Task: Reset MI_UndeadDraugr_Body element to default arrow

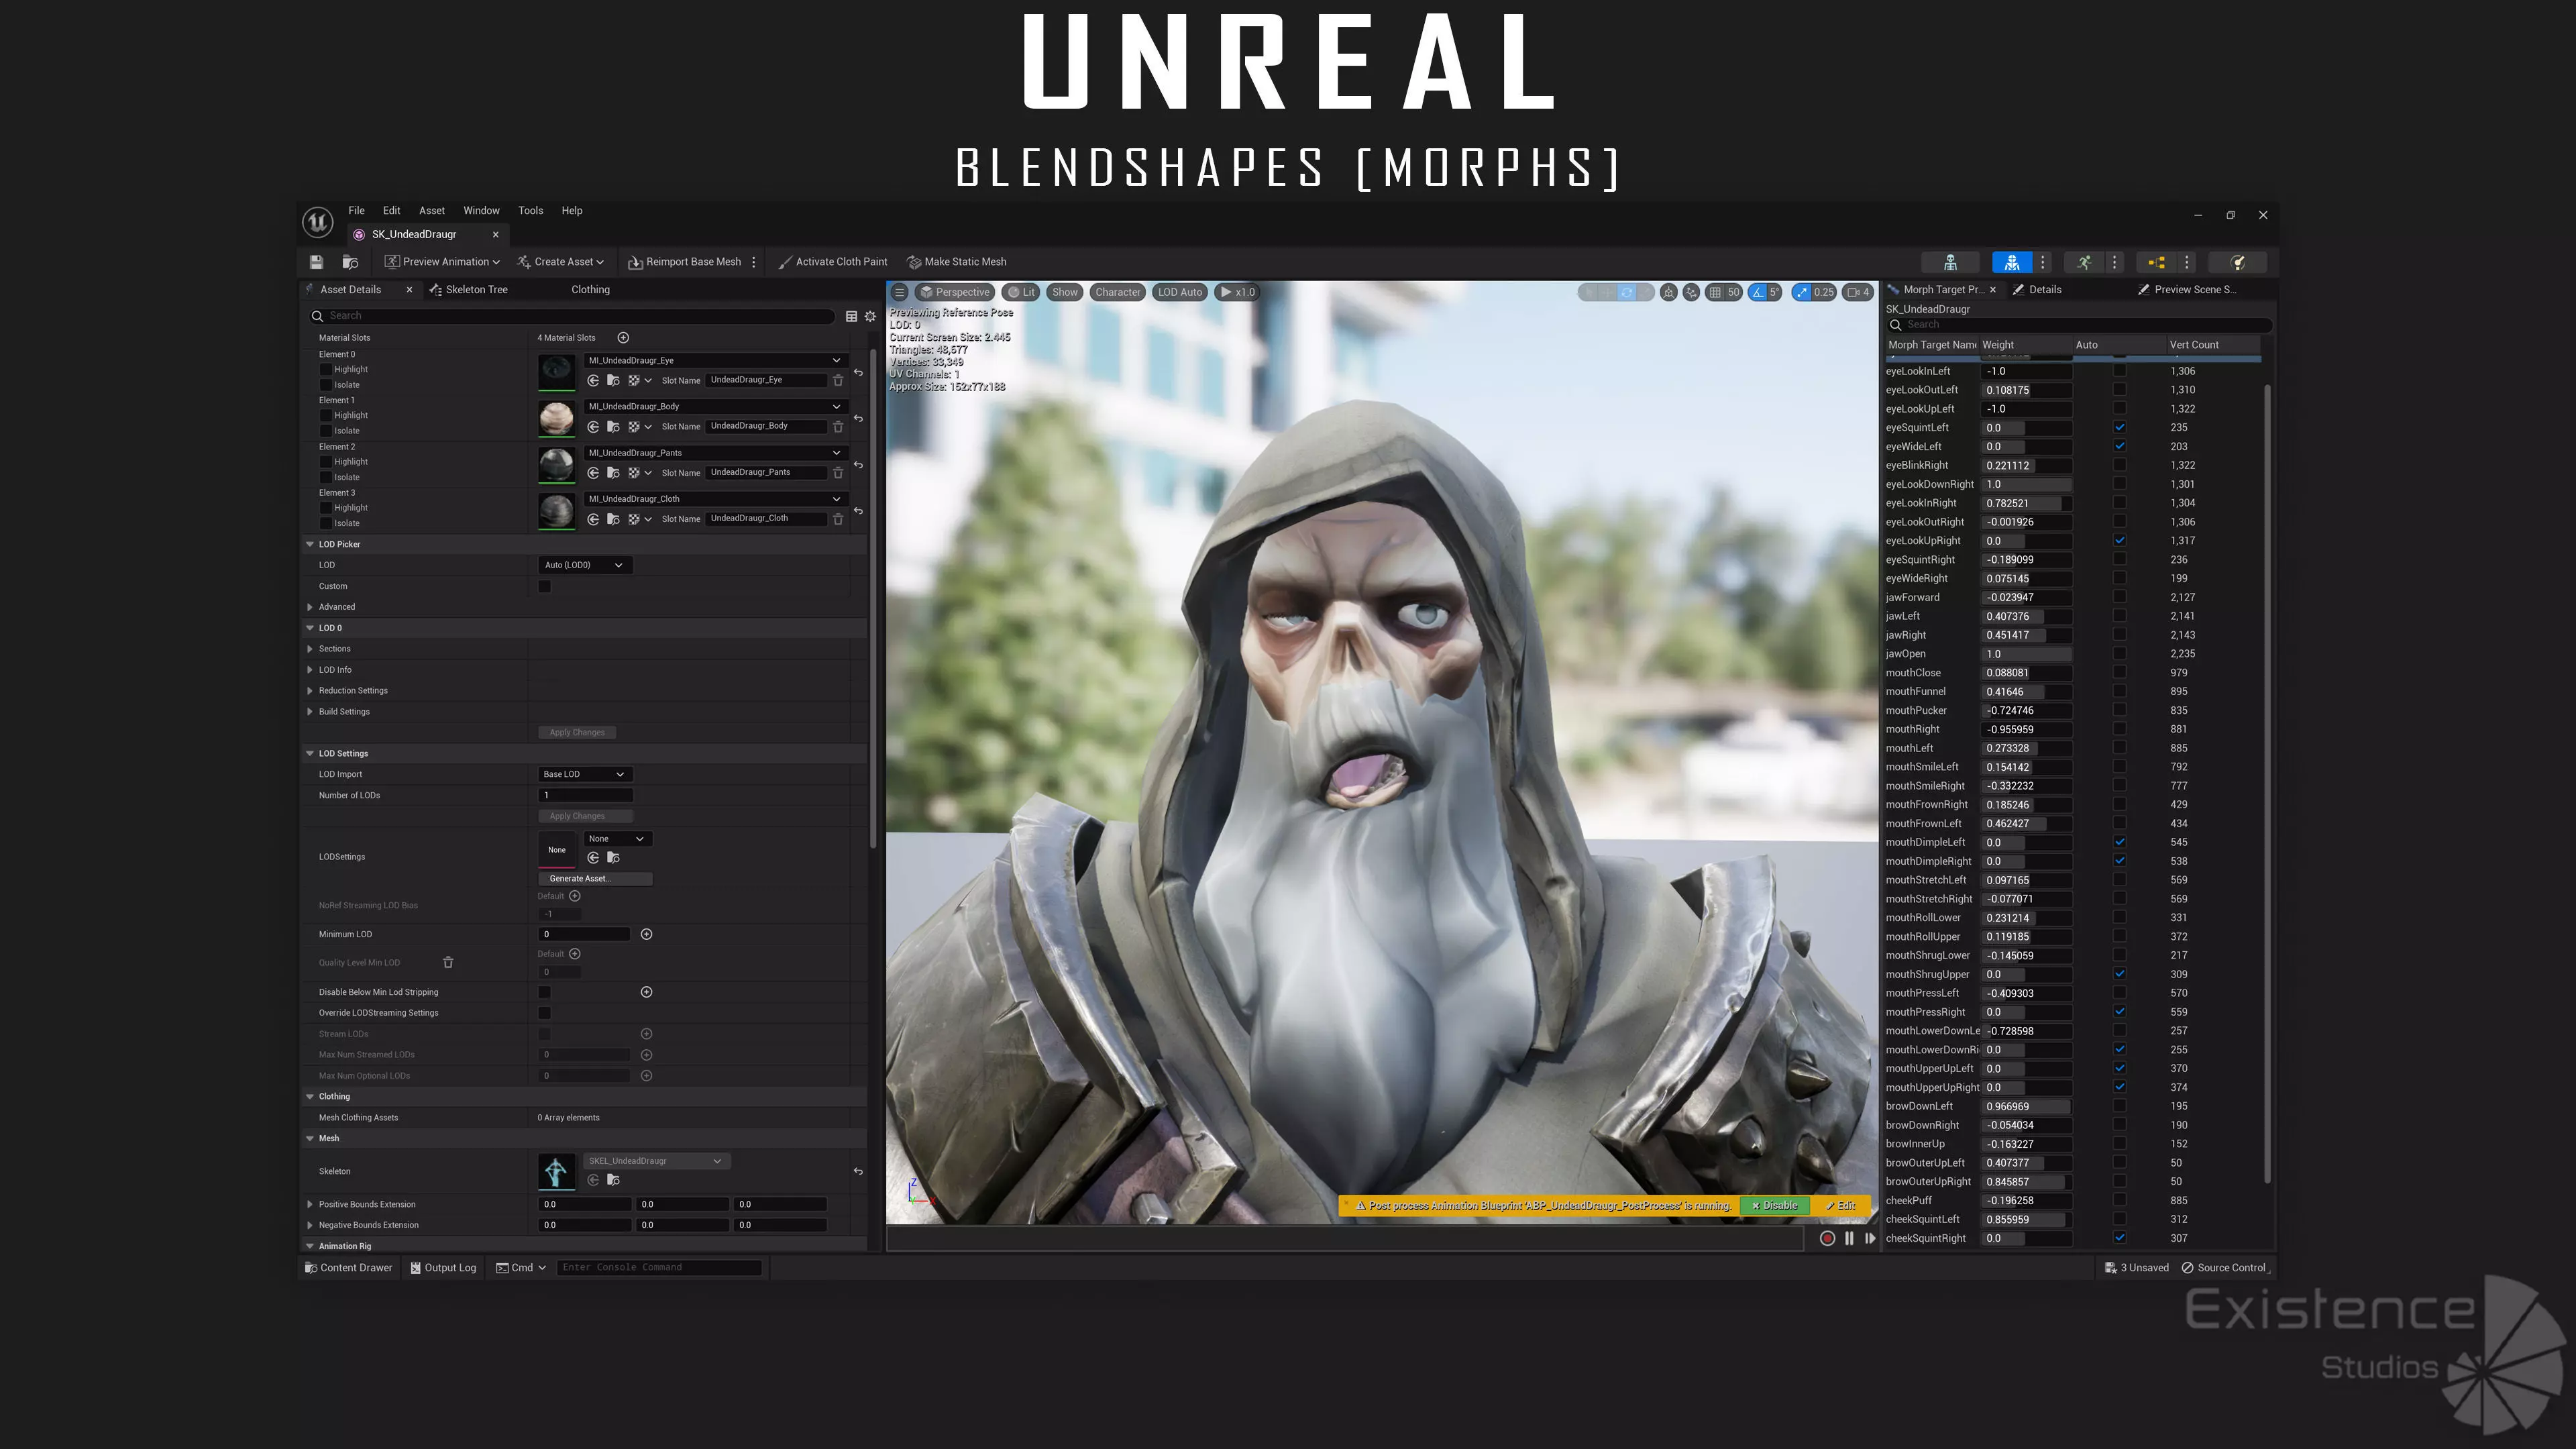Action: [858, 418]
